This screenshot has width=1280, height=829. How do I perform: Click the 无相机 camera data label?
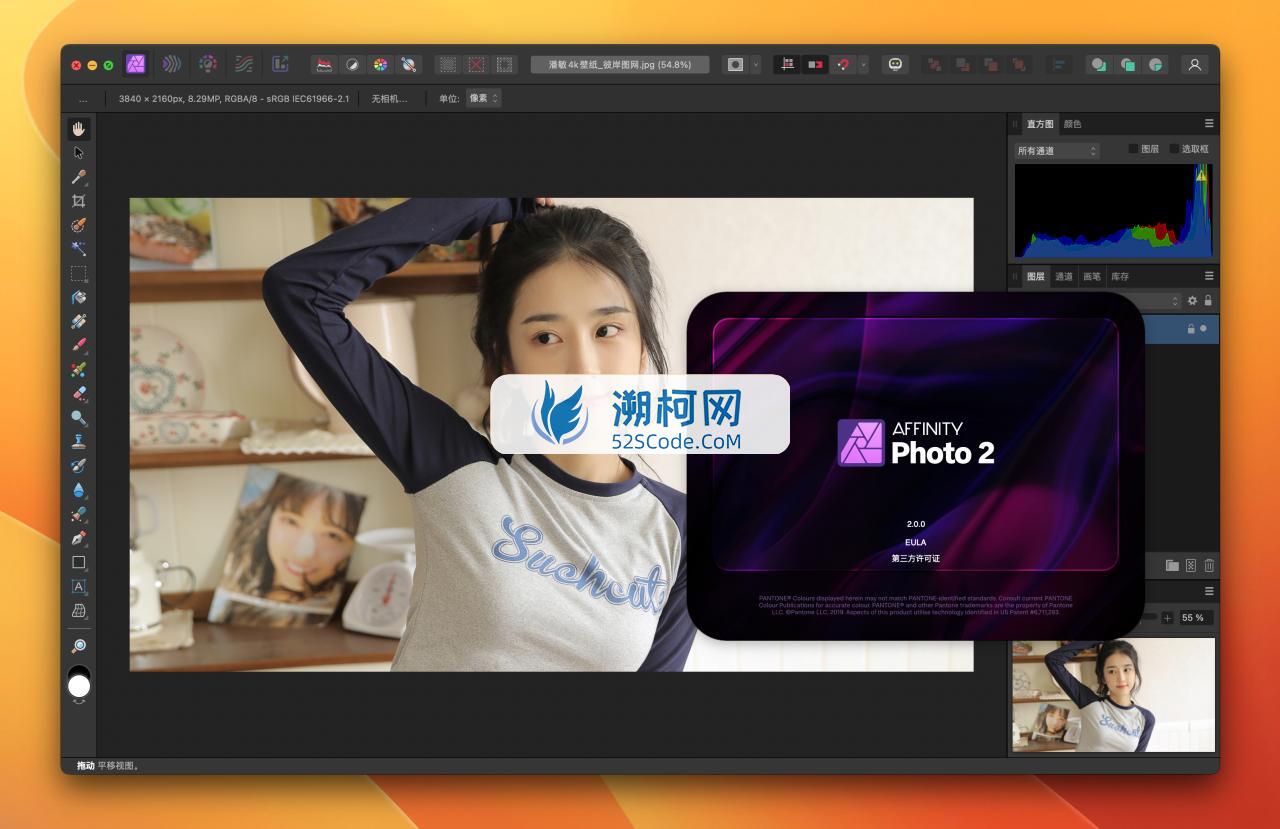(x=389, y=98)
